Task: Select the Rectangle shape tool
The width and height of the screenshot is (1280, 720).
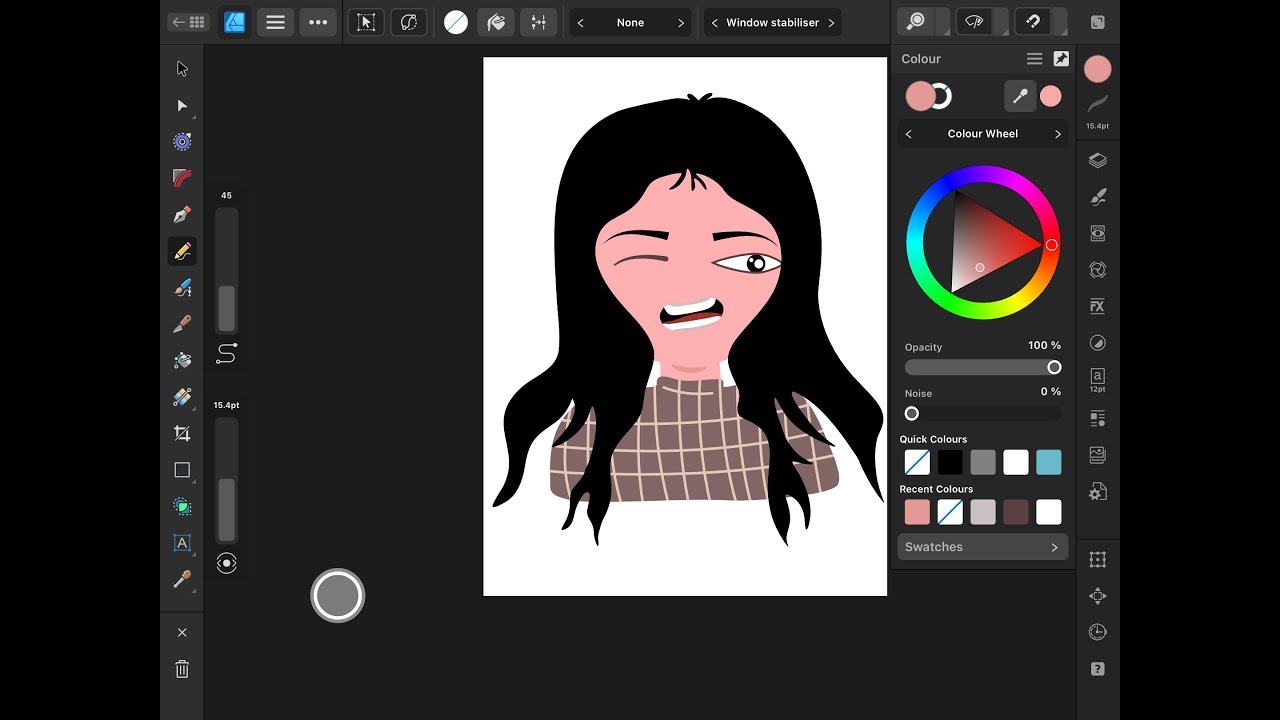Action: 182,470
